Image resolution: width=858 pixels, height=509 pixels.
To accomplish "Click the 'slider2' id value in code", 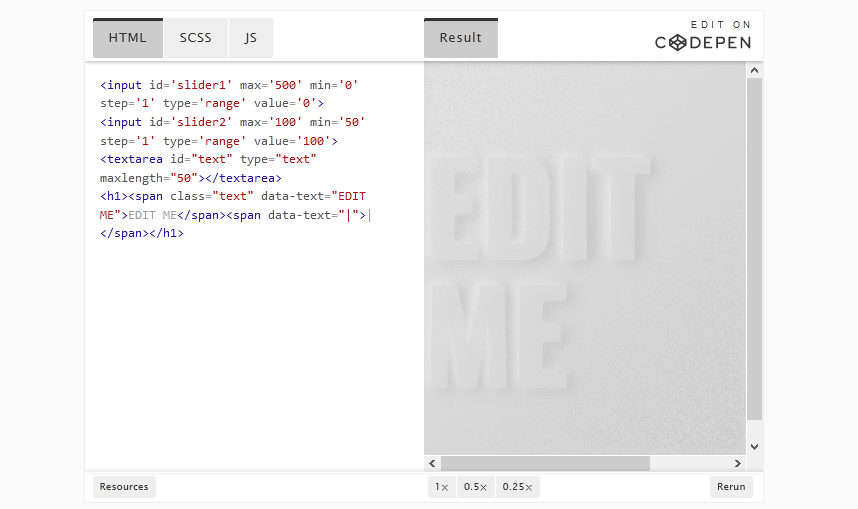I will pos(202,122).
